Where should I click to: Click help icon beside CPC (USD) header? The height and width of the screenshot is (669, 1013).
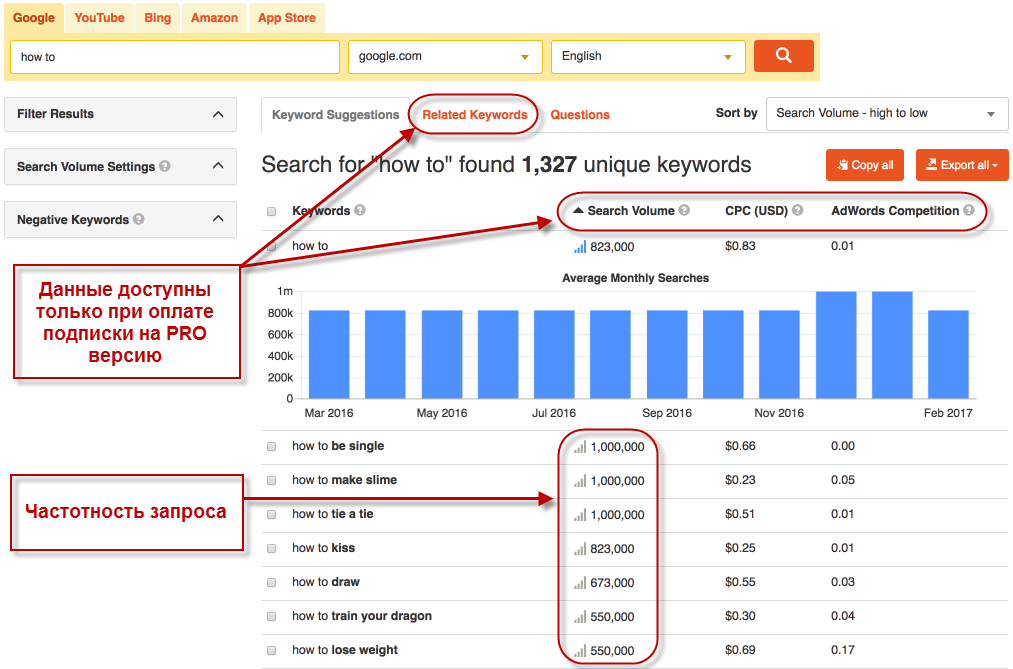(x=797, y=210)
